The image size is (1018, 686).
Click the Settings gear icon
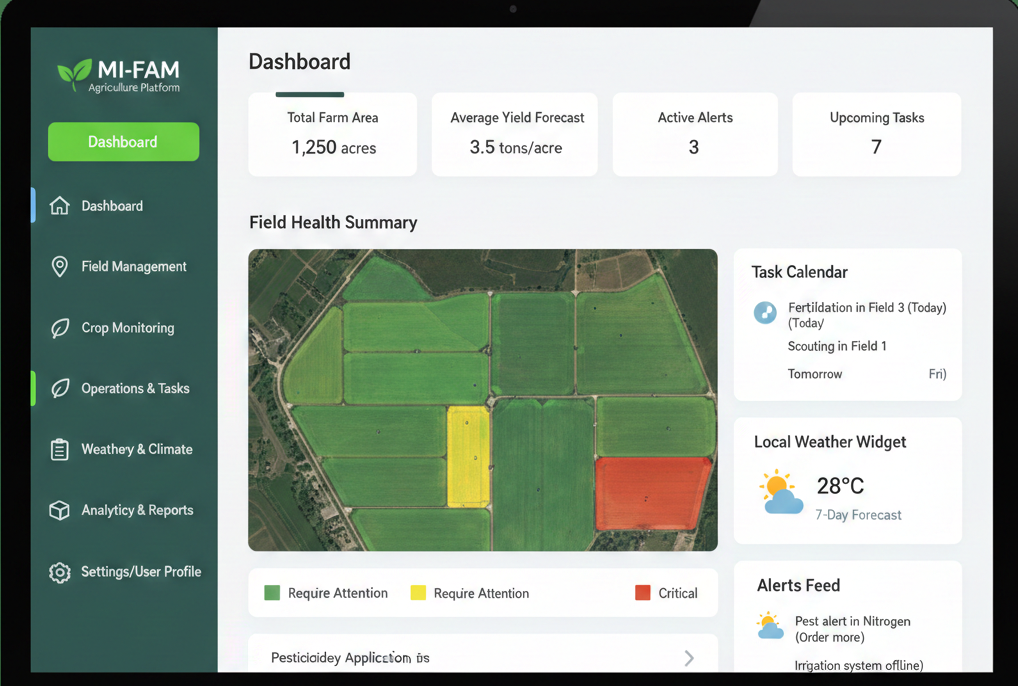[60, 572]
